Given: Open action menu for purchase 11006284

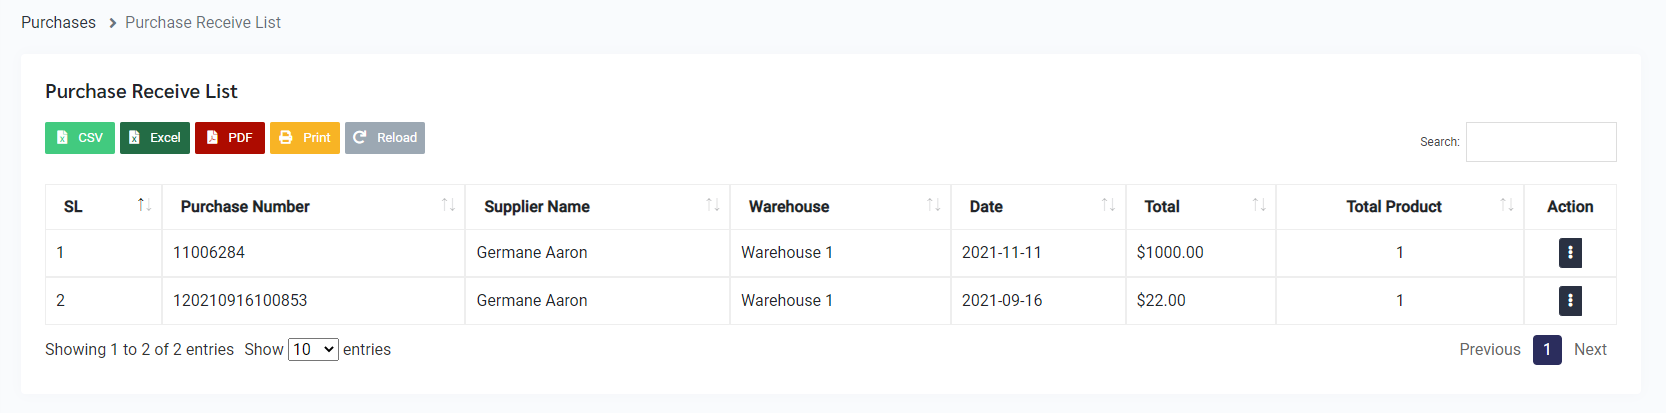Looking at the screenshot, I should click(x=1570, y=253).
